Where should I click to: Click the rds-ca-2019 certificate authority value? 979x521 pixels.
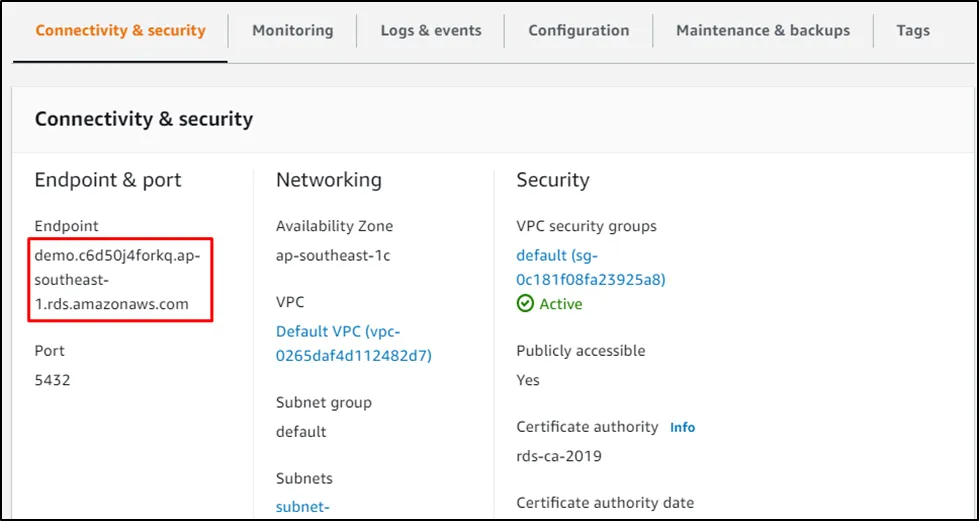558,456
